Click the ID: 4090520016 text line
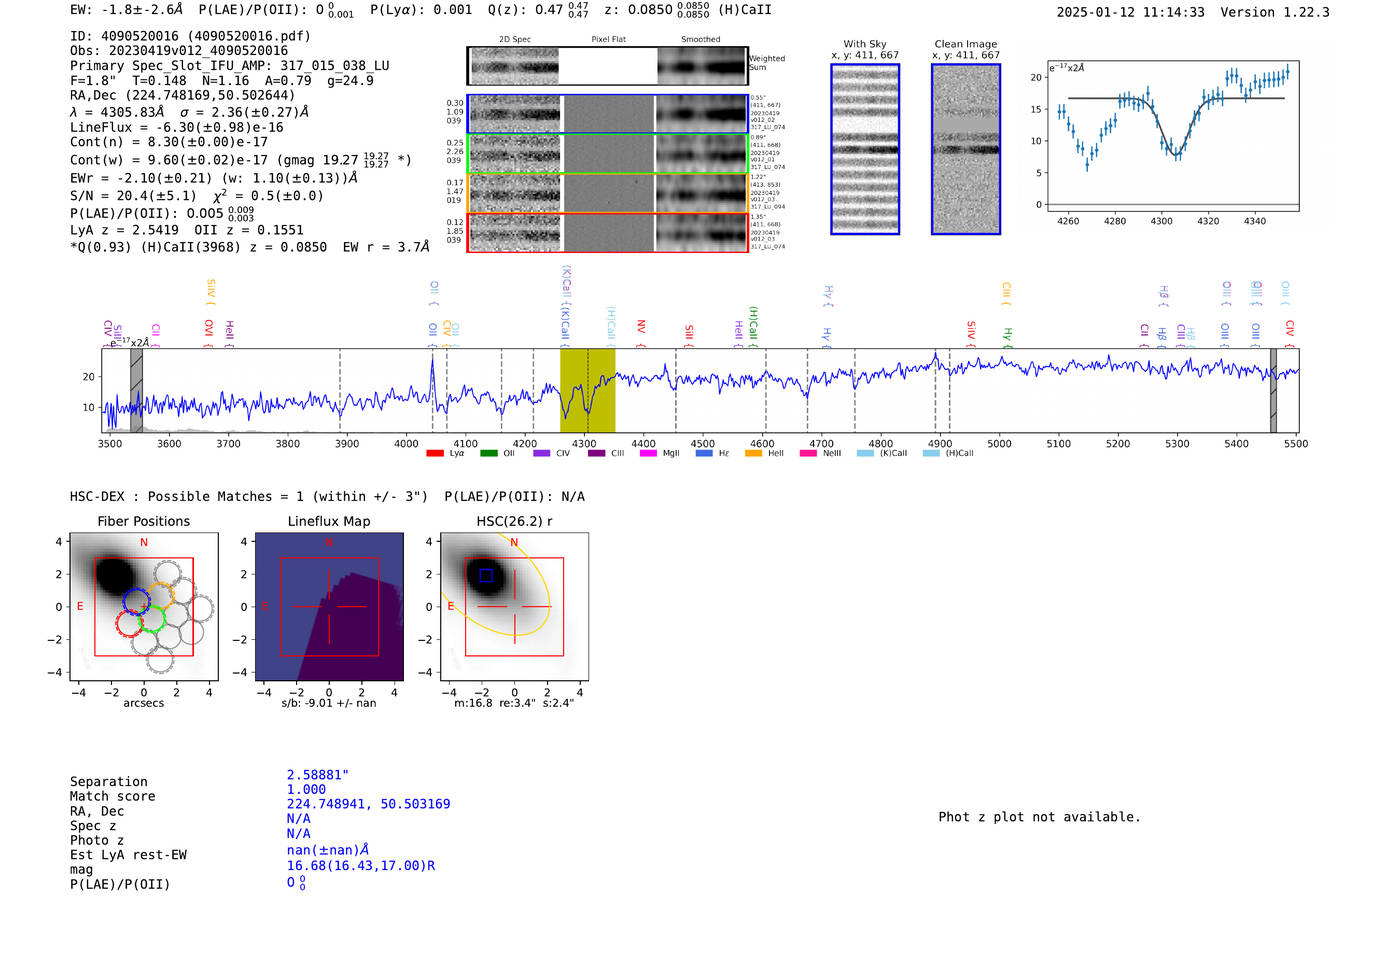This screenshot has height=953, width=1400. [190, 36]
